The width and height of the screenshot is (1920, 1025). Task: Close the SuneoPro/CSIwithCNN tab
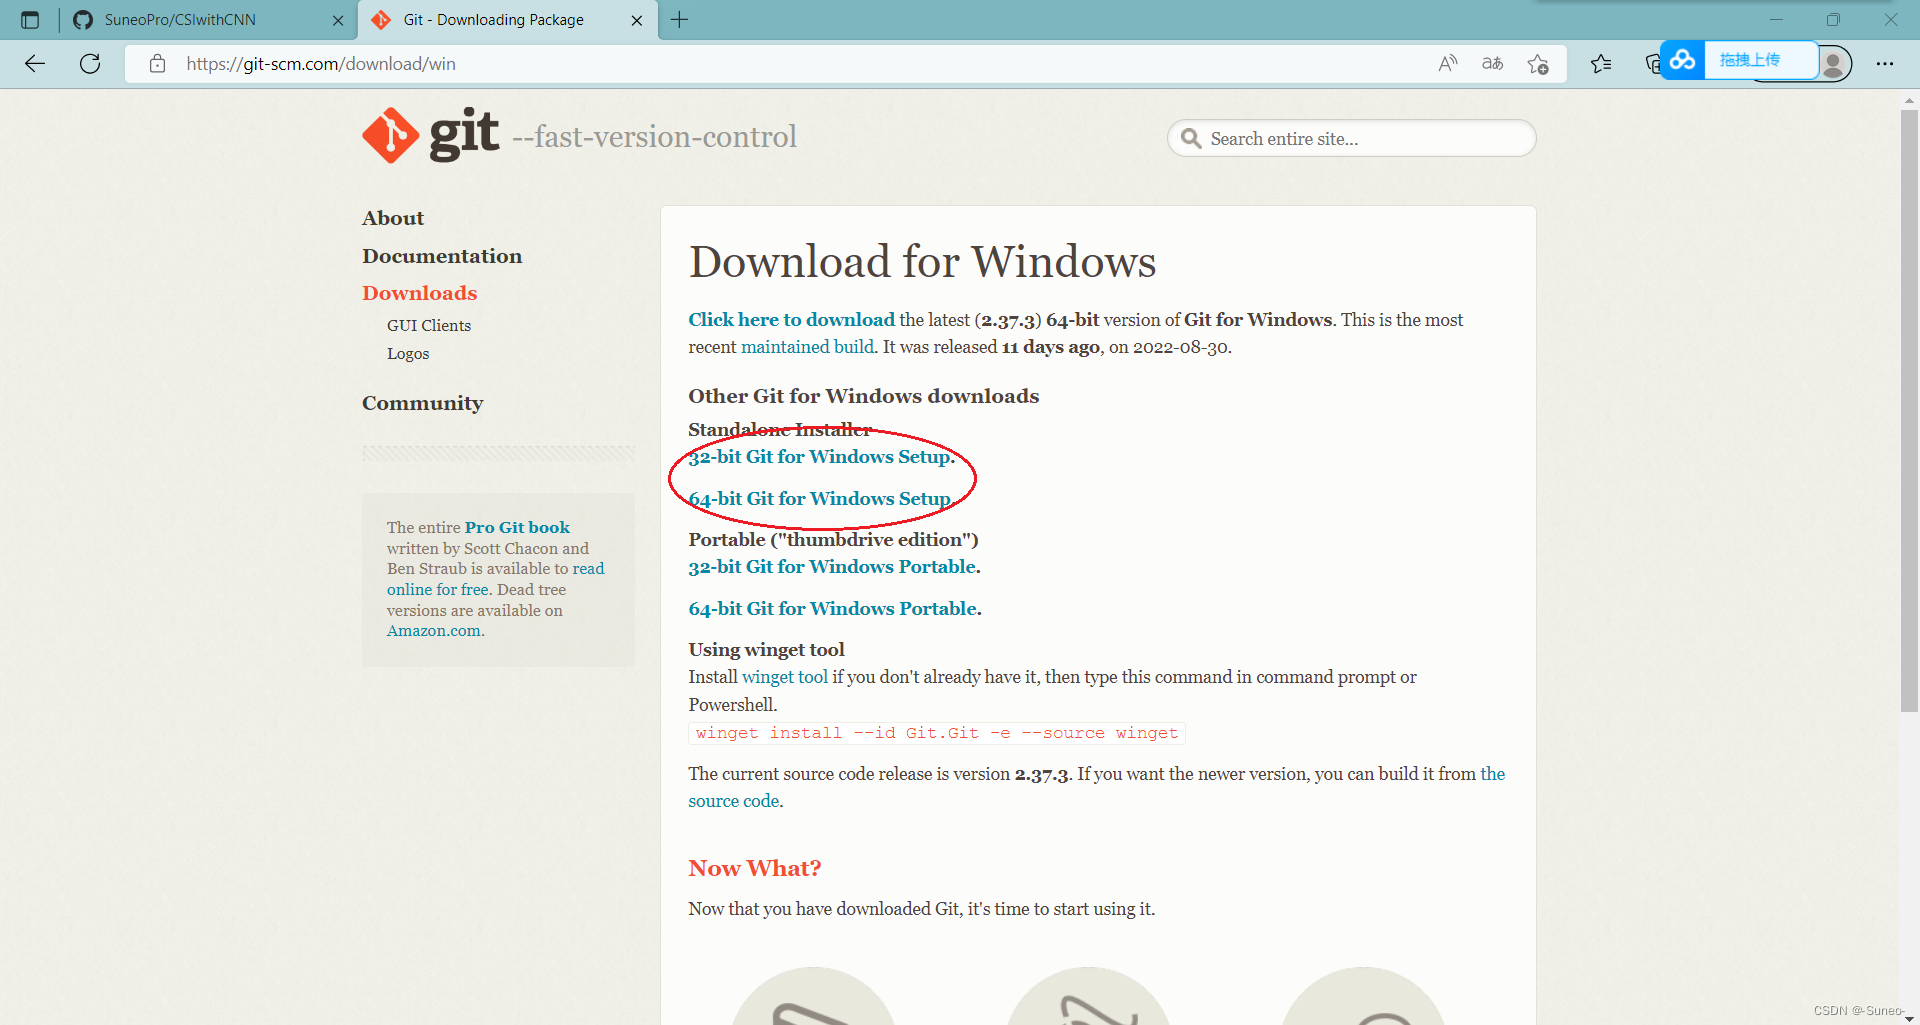338,20
